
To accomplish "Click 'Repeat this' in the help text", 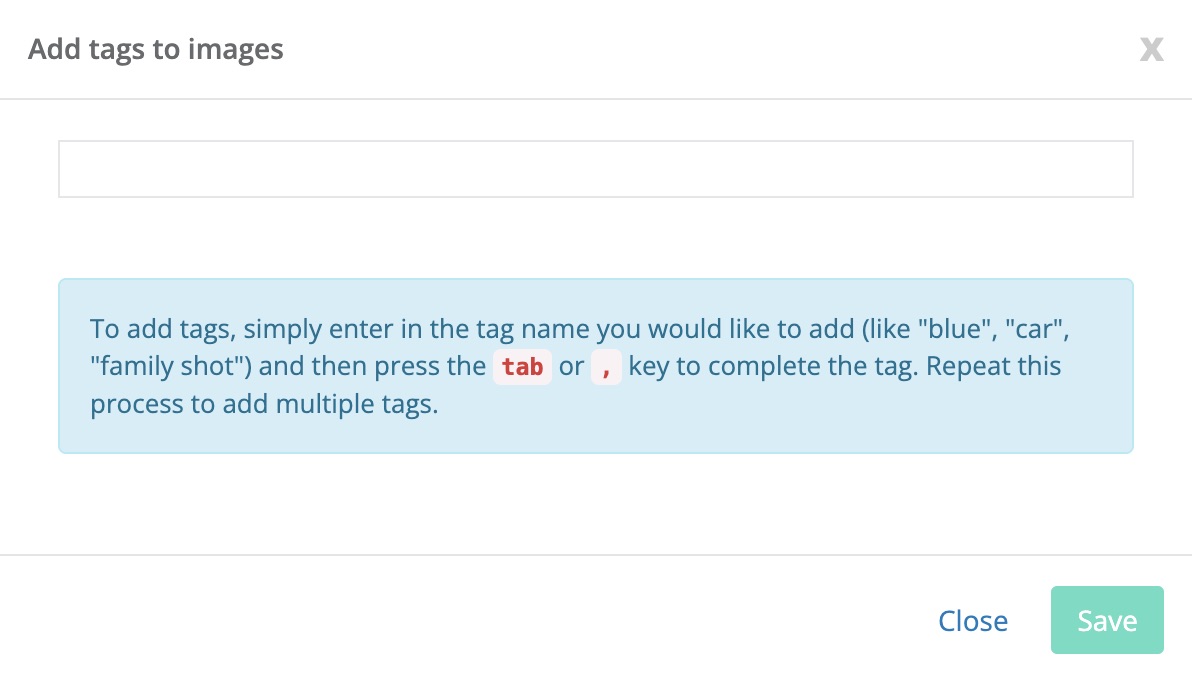I will click(x=994, y=366).
